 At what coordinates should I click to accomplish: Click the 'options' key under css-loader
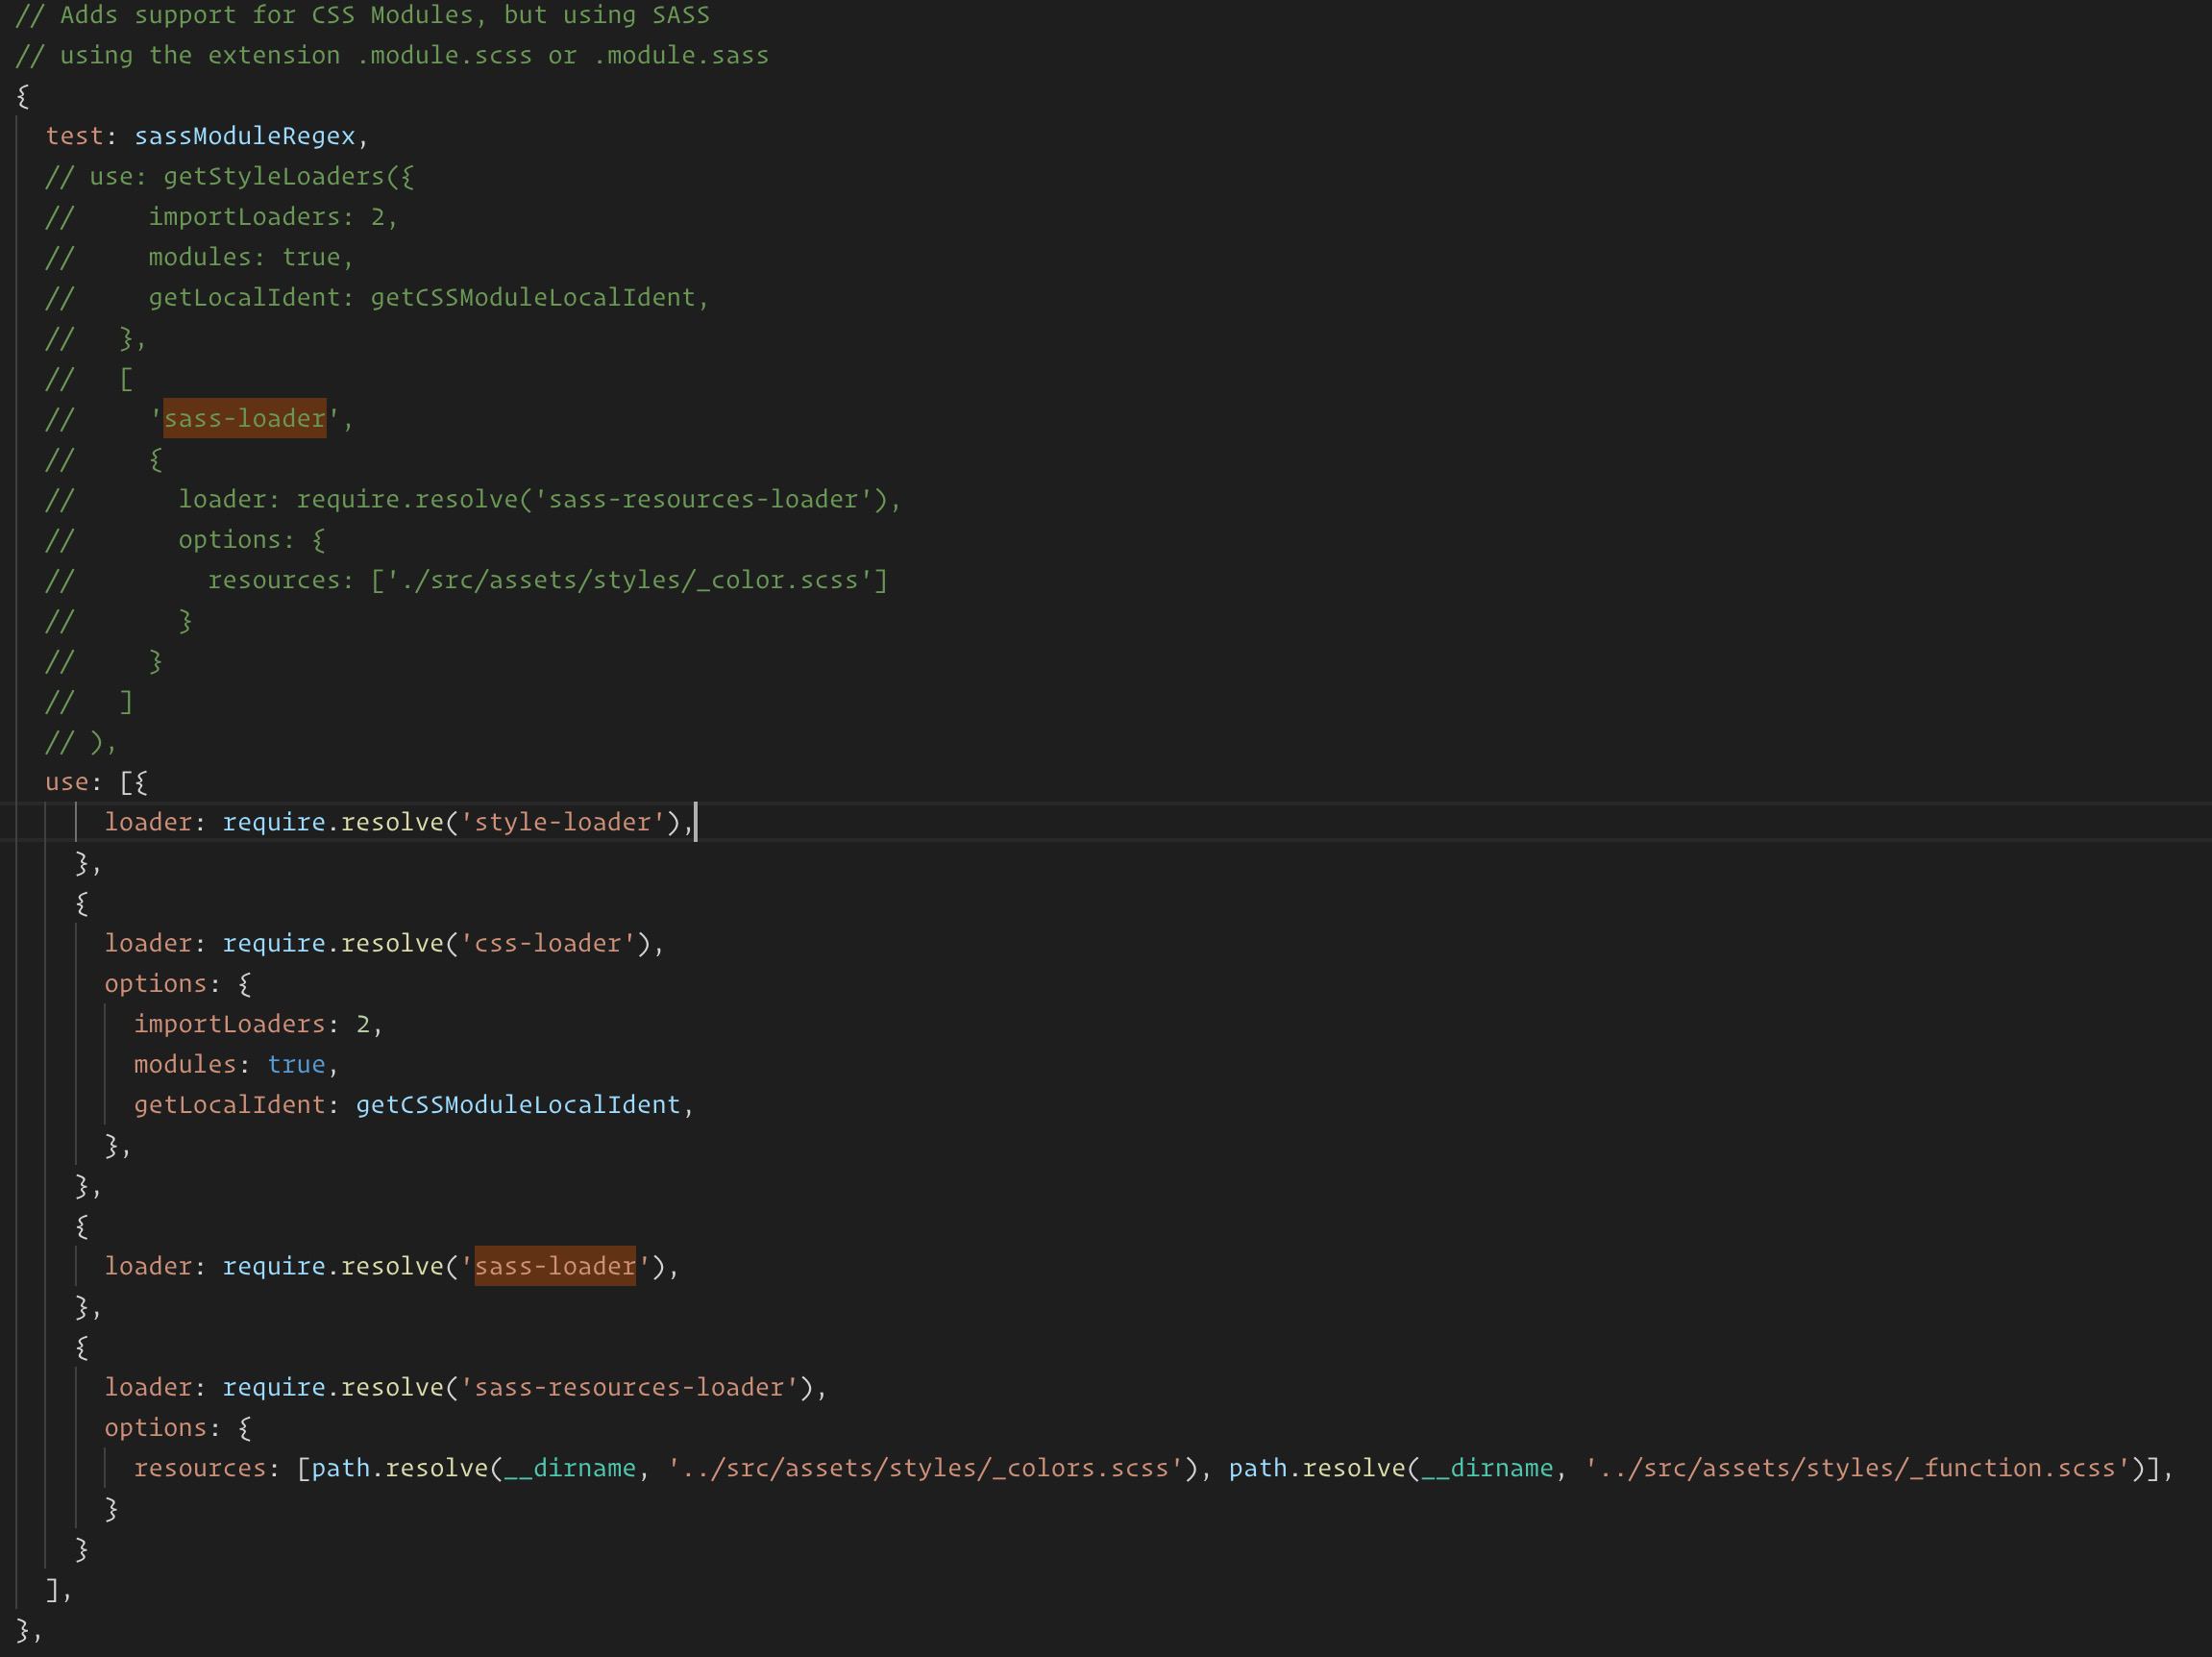tap(156, 983)
